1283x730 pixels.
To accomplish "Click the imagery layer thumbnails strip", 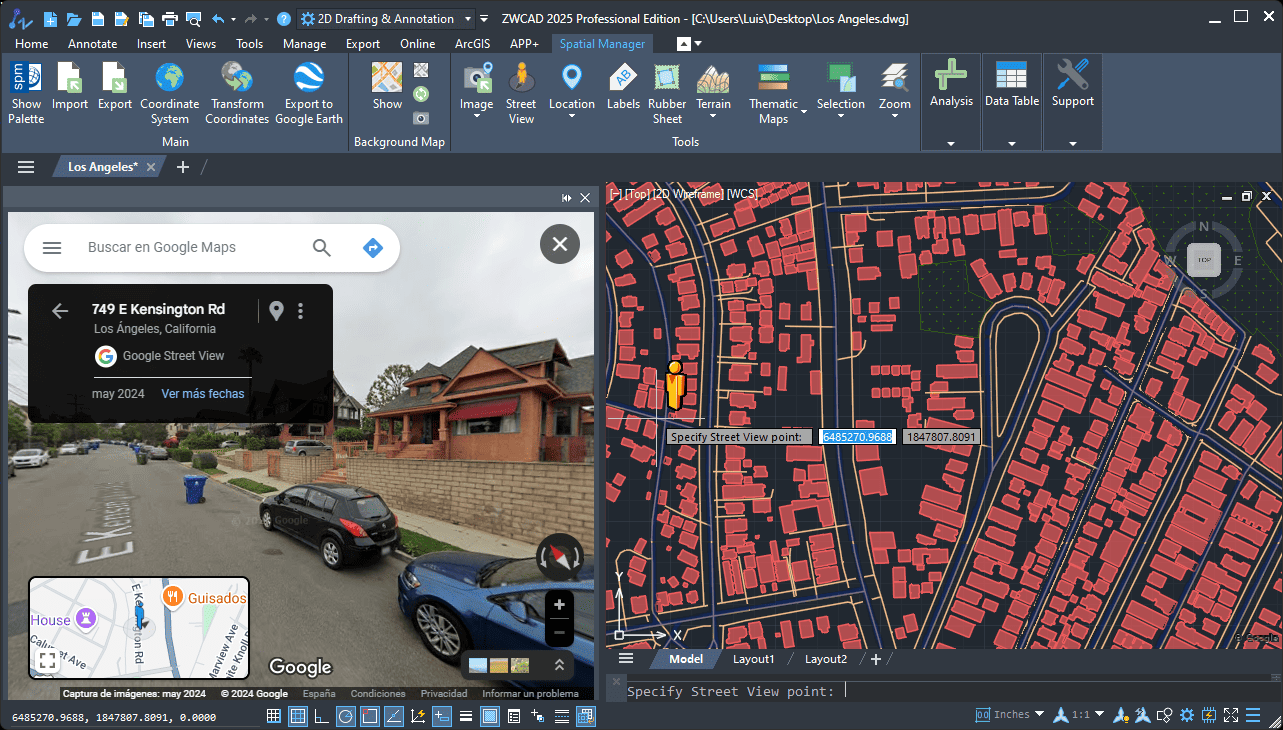I will tap(499, 665).
